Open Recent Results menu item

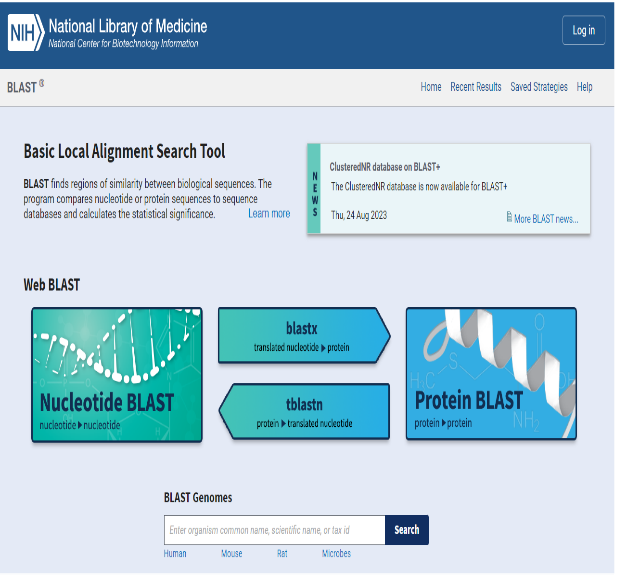(x=475, y=87)
